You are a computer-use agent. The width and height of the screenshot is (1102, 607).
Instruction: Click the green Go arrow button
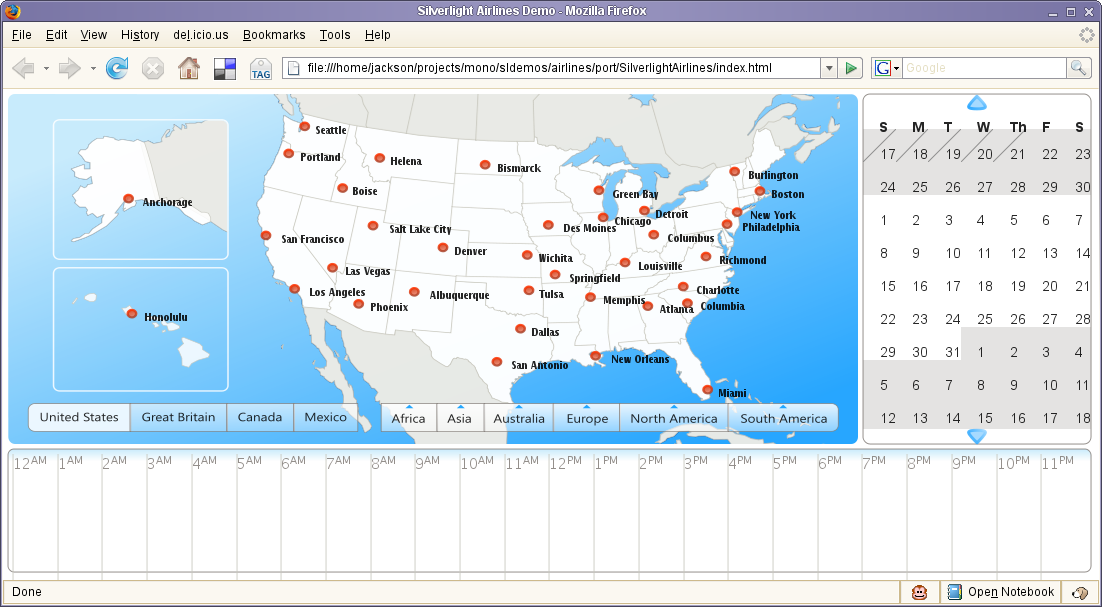(x=850, y=68)
